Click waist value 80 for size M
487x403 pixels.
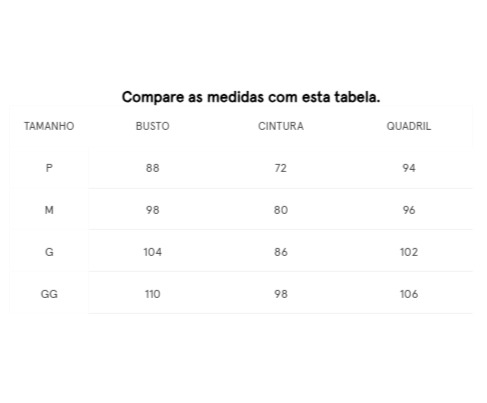281,210
